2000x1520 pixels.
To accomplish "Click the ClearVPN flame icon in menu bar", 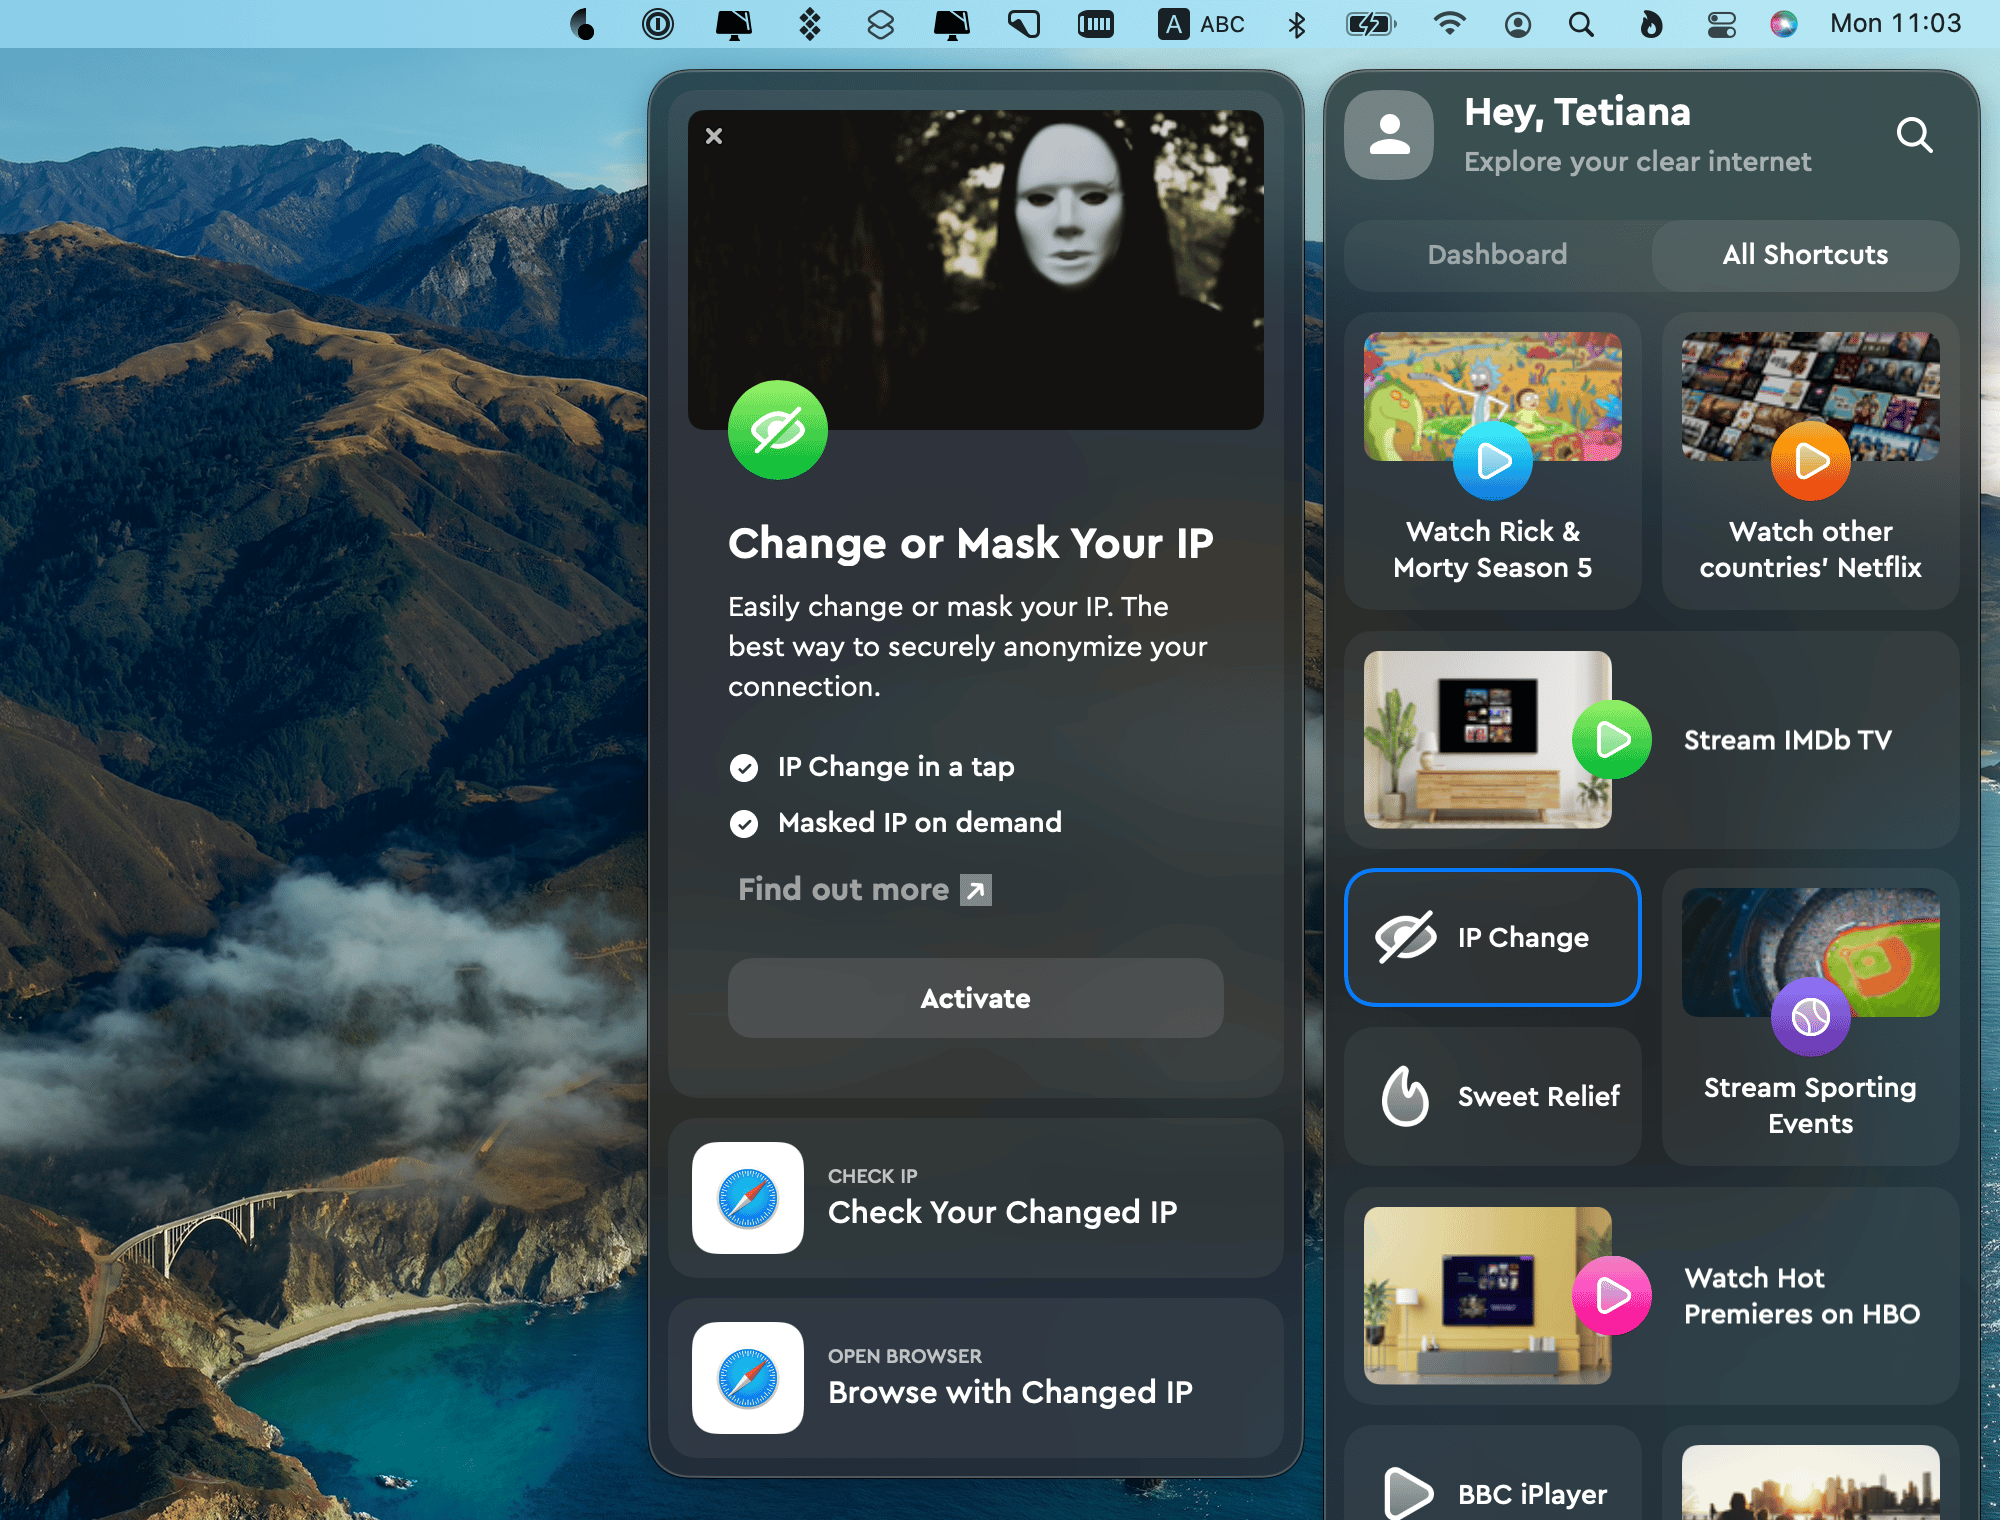I will 1651,24.
